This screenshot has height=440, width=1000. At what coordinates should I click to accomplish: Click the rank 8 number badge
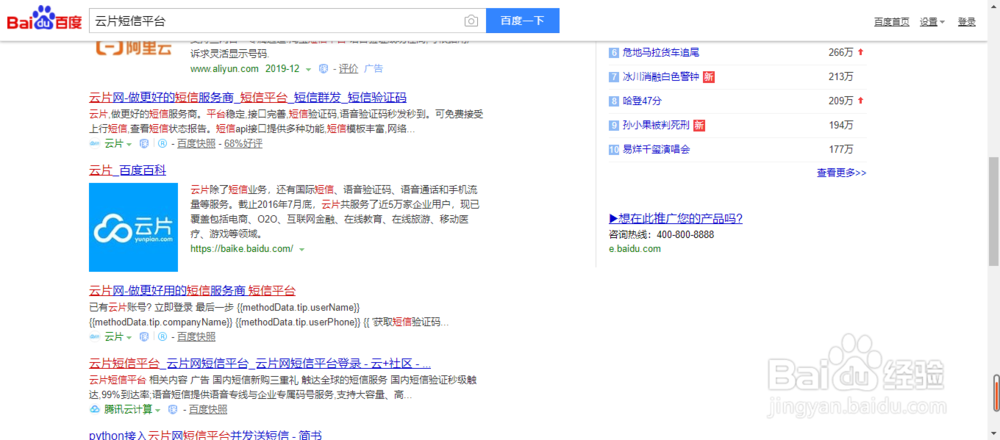click(614, 101)
